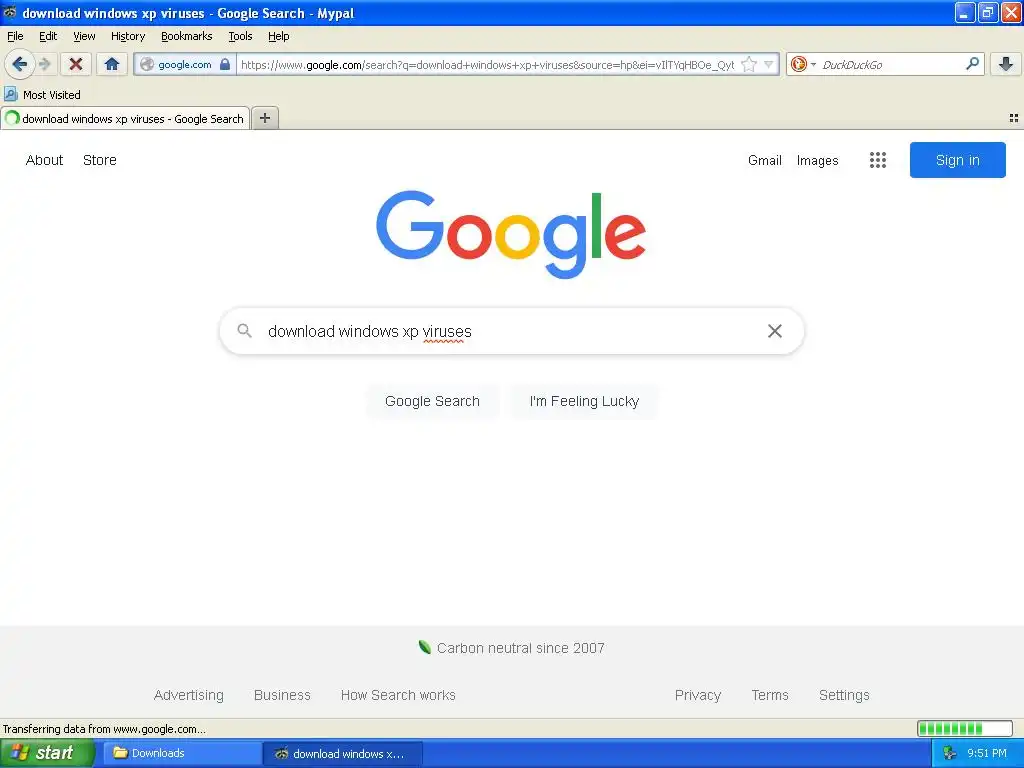Open the Edit menu
Viewport: 1024px width, 768px height.
48,36
